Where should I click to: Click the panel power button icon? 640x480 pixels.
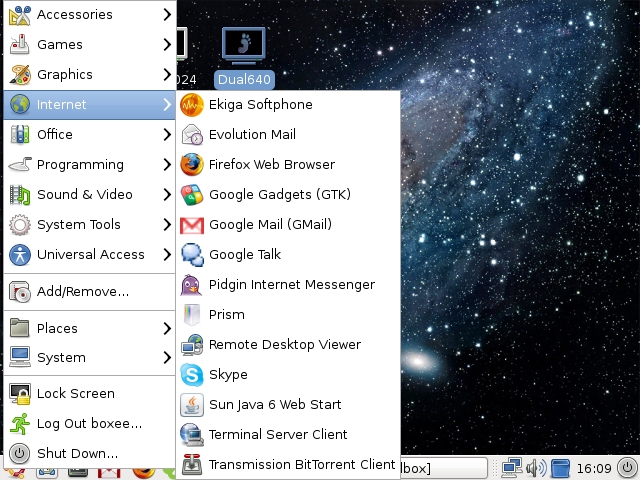click(x=627, y=468)
